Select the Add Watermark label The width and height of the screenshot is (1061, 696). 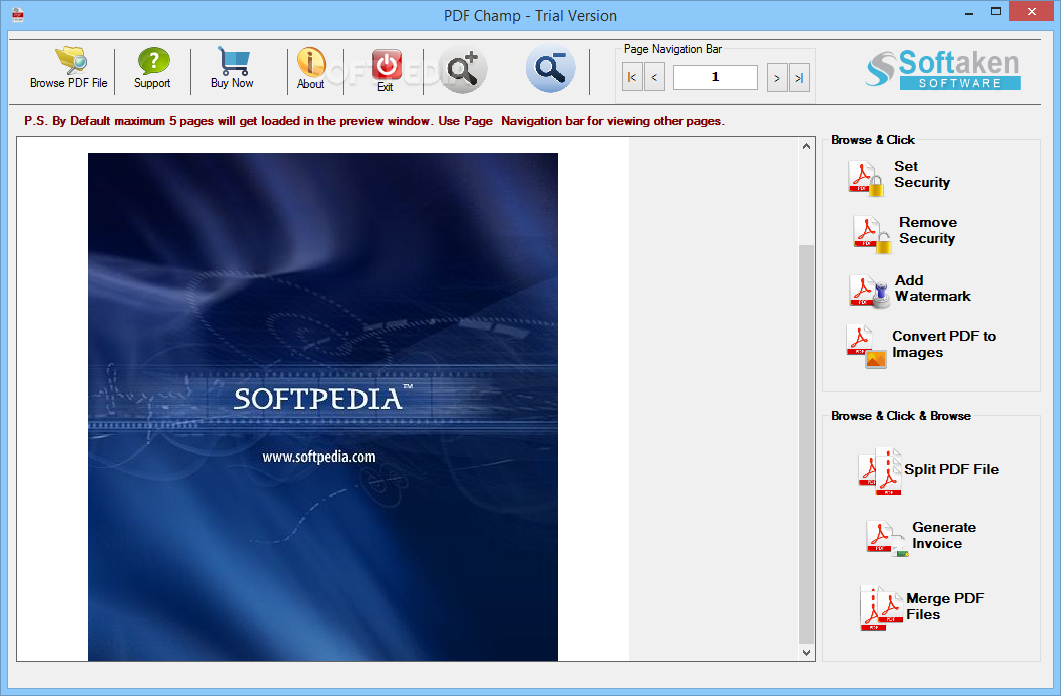932,288
